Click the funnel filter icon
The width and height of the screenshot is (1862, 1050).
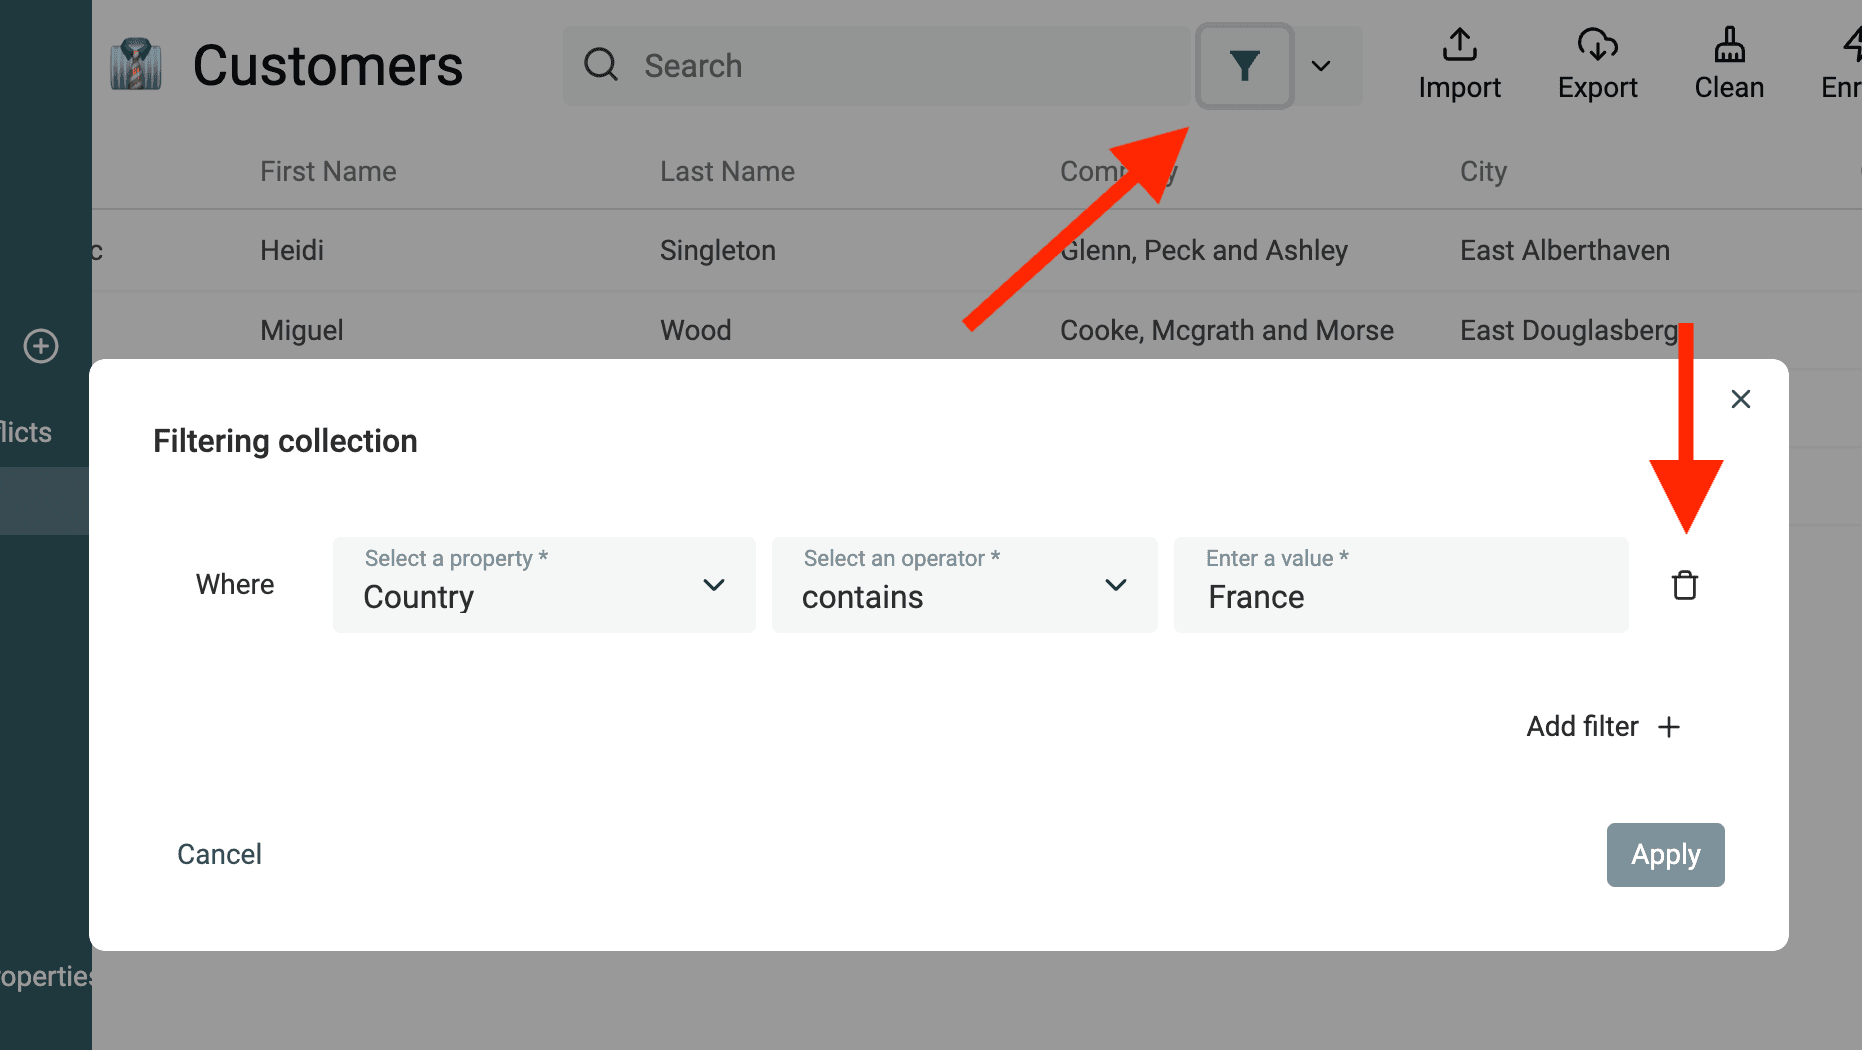click(x=1244, y=66)
